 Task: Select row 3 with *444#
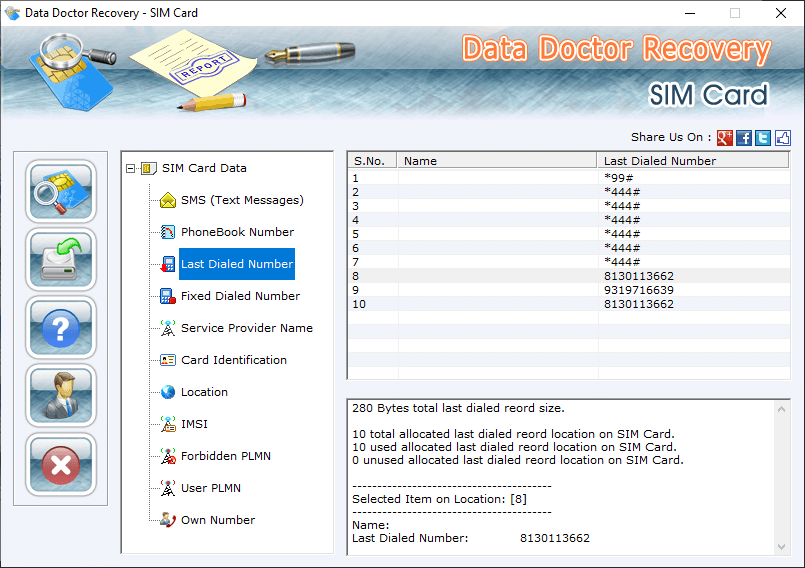569,206
